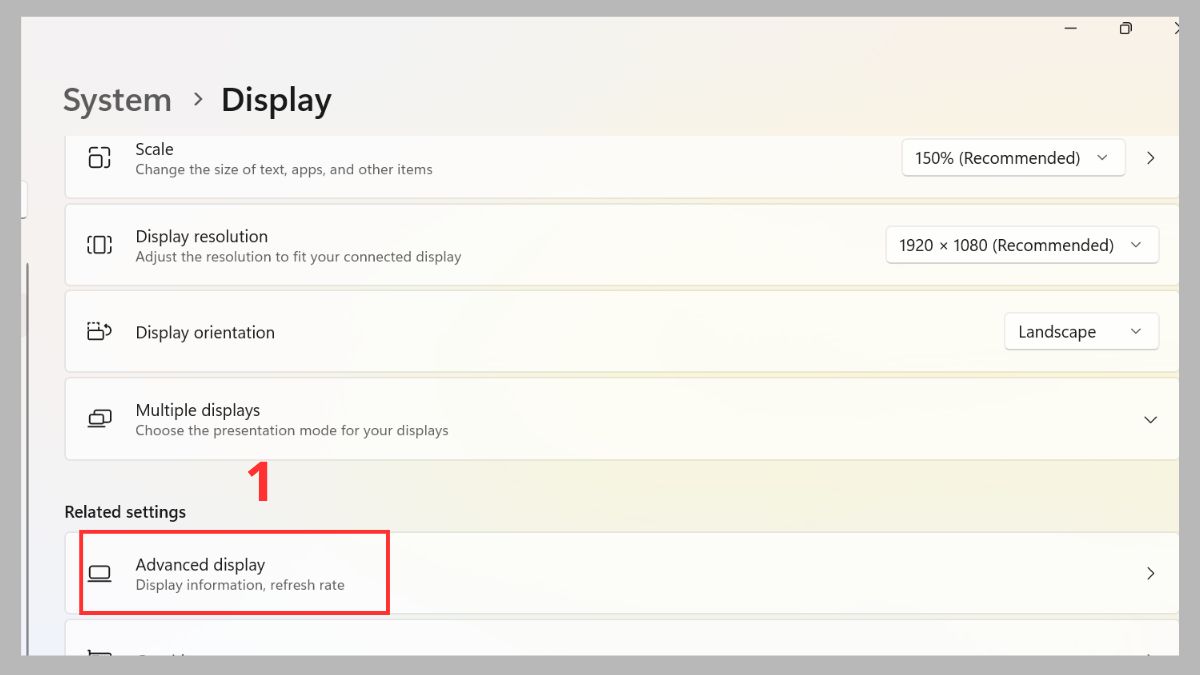Click the Scale settings icon
Viewport: 1200px width, 675px height.
pos(99,158)
